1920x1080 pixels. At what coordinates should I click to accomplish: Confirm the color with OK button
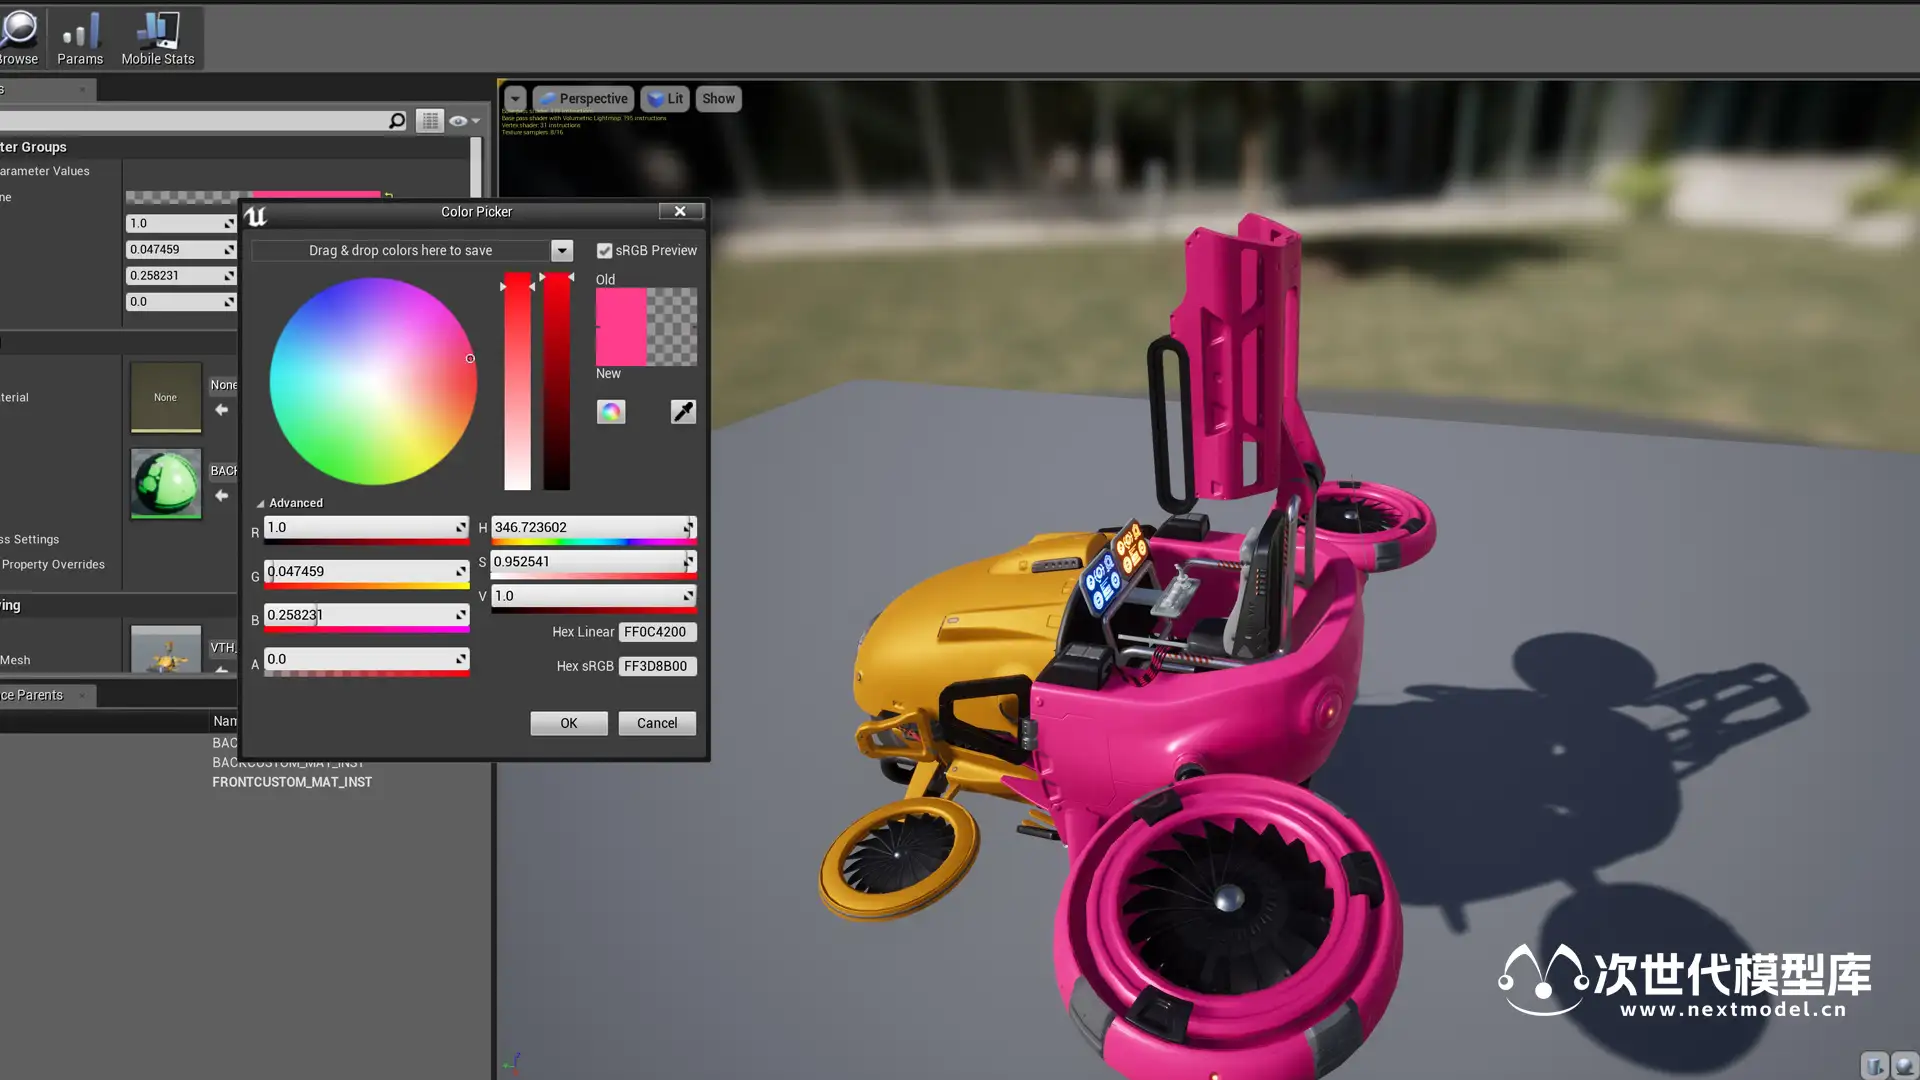click(568, 723)
